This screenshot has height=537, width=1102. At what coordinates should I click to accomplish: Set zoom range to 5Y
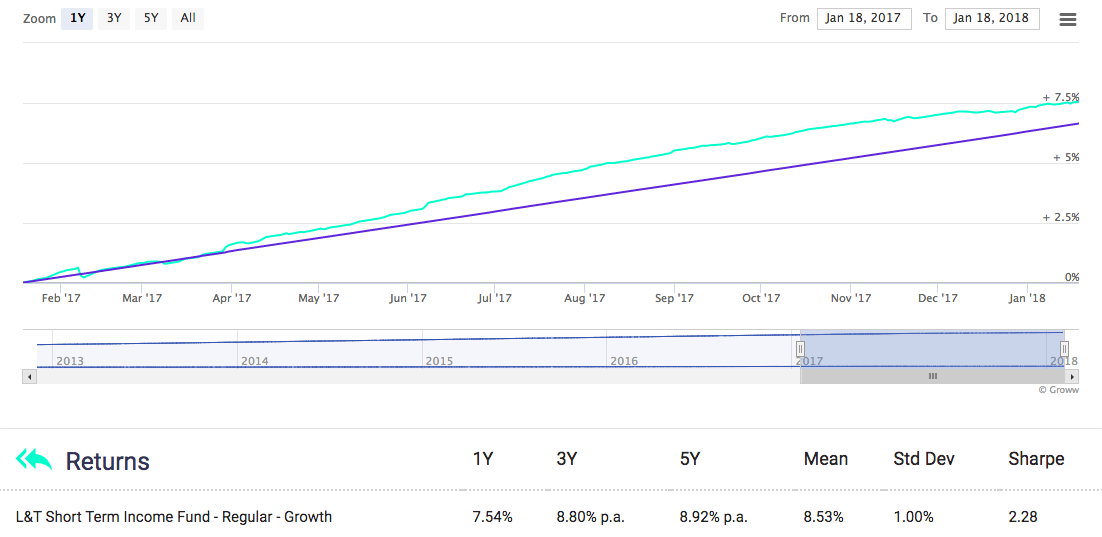151,18
